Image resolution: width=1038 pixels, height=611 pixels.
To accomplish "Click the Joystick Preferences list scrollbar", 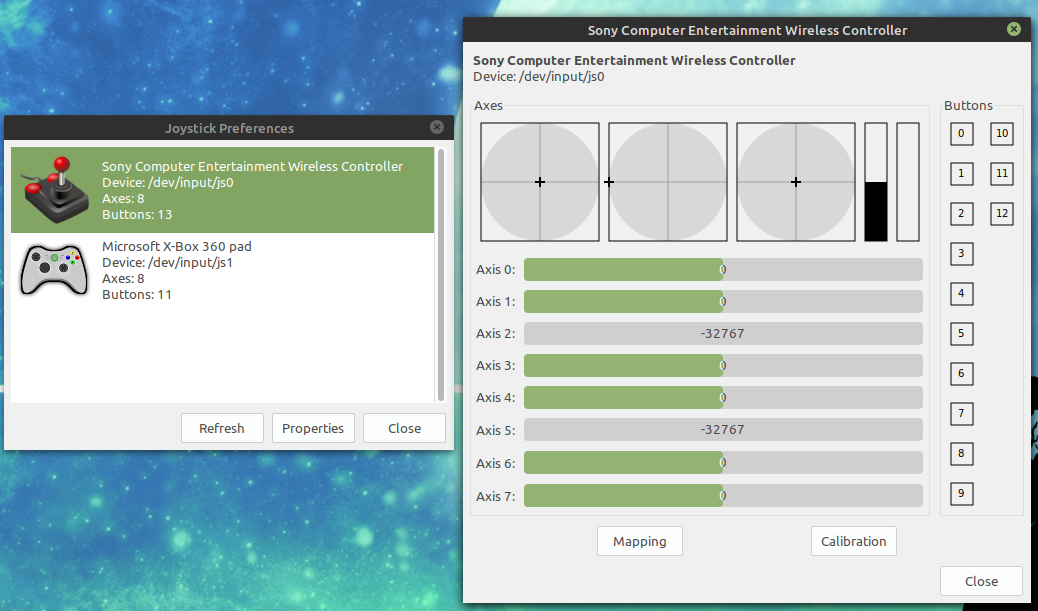I will tap(441, 275).
